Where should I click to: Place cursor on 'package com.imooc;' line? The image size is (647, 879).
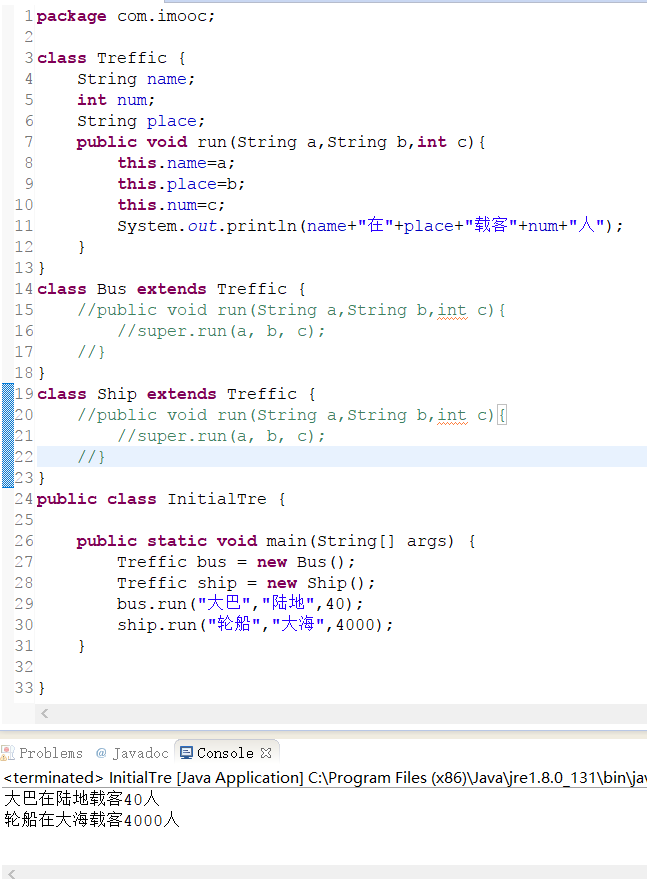coord(126,16)
